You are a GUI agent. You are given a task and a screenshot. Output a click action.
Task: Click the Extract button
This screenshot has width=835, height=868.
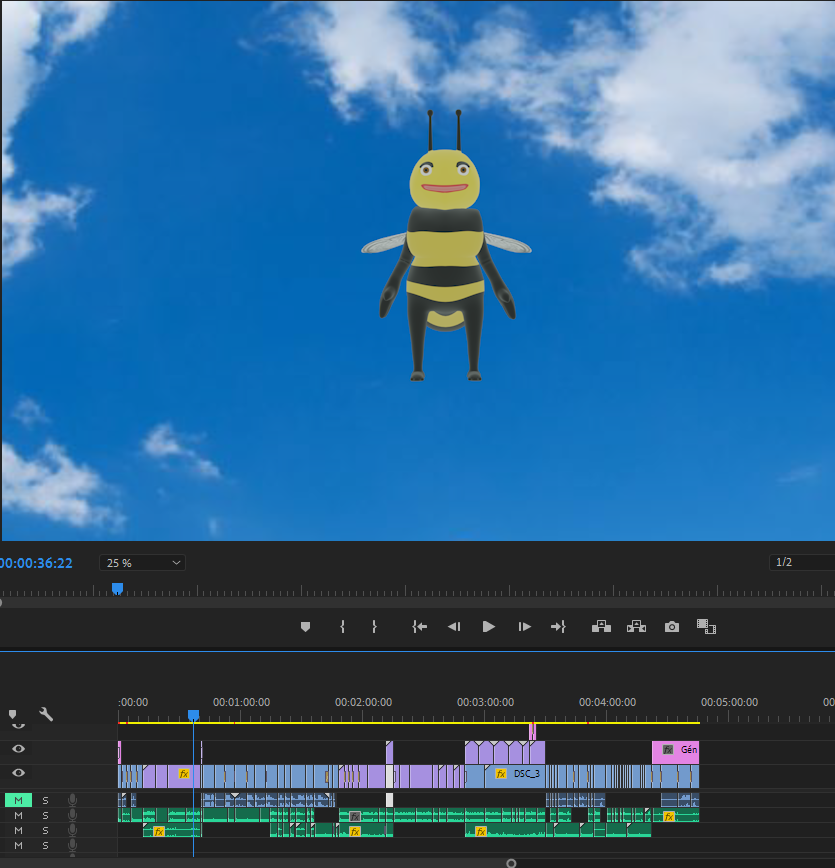[x=636, y=627]
